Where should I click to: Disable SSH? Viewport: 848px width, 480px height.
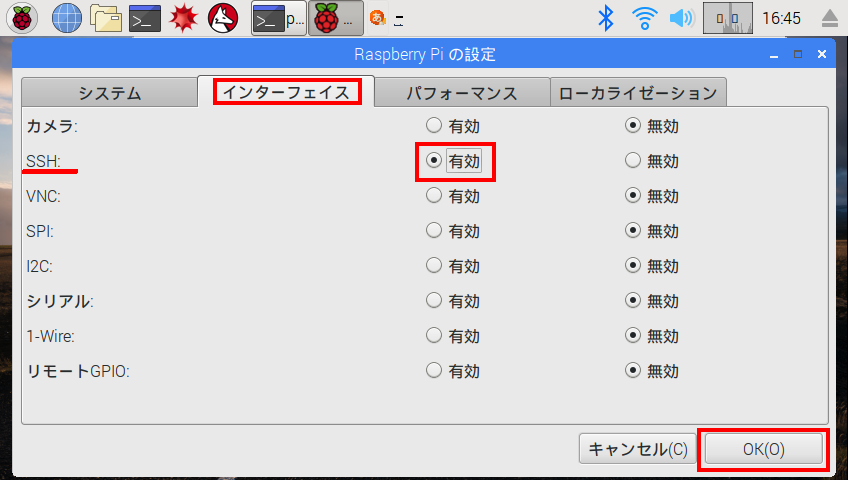pyautogui.click(x=652, y=161)
